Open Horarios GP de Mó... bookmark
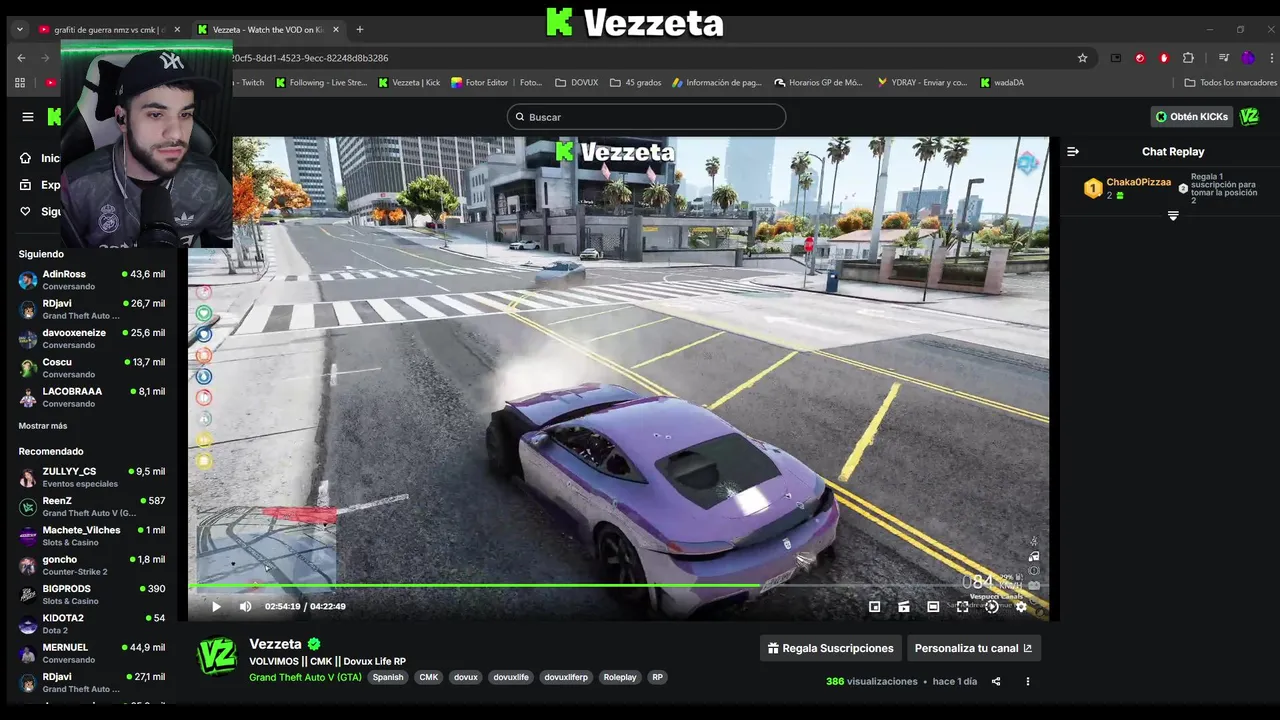The height and width of the screenshot is (720, 1280). tap(819, 83)
